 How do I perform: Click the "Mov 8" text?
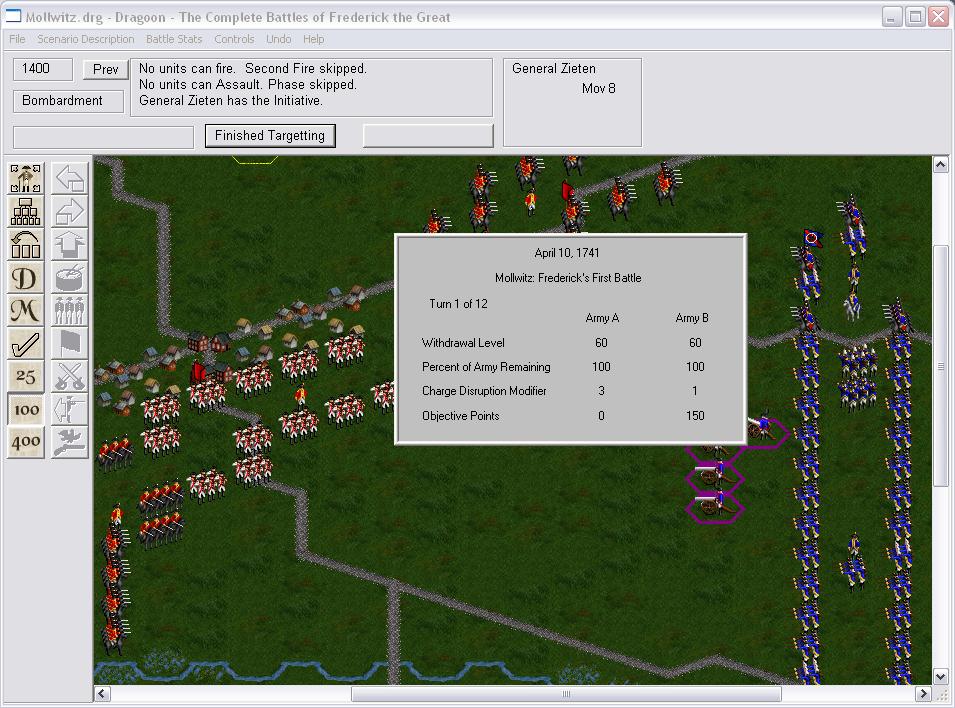click(599, 88)
